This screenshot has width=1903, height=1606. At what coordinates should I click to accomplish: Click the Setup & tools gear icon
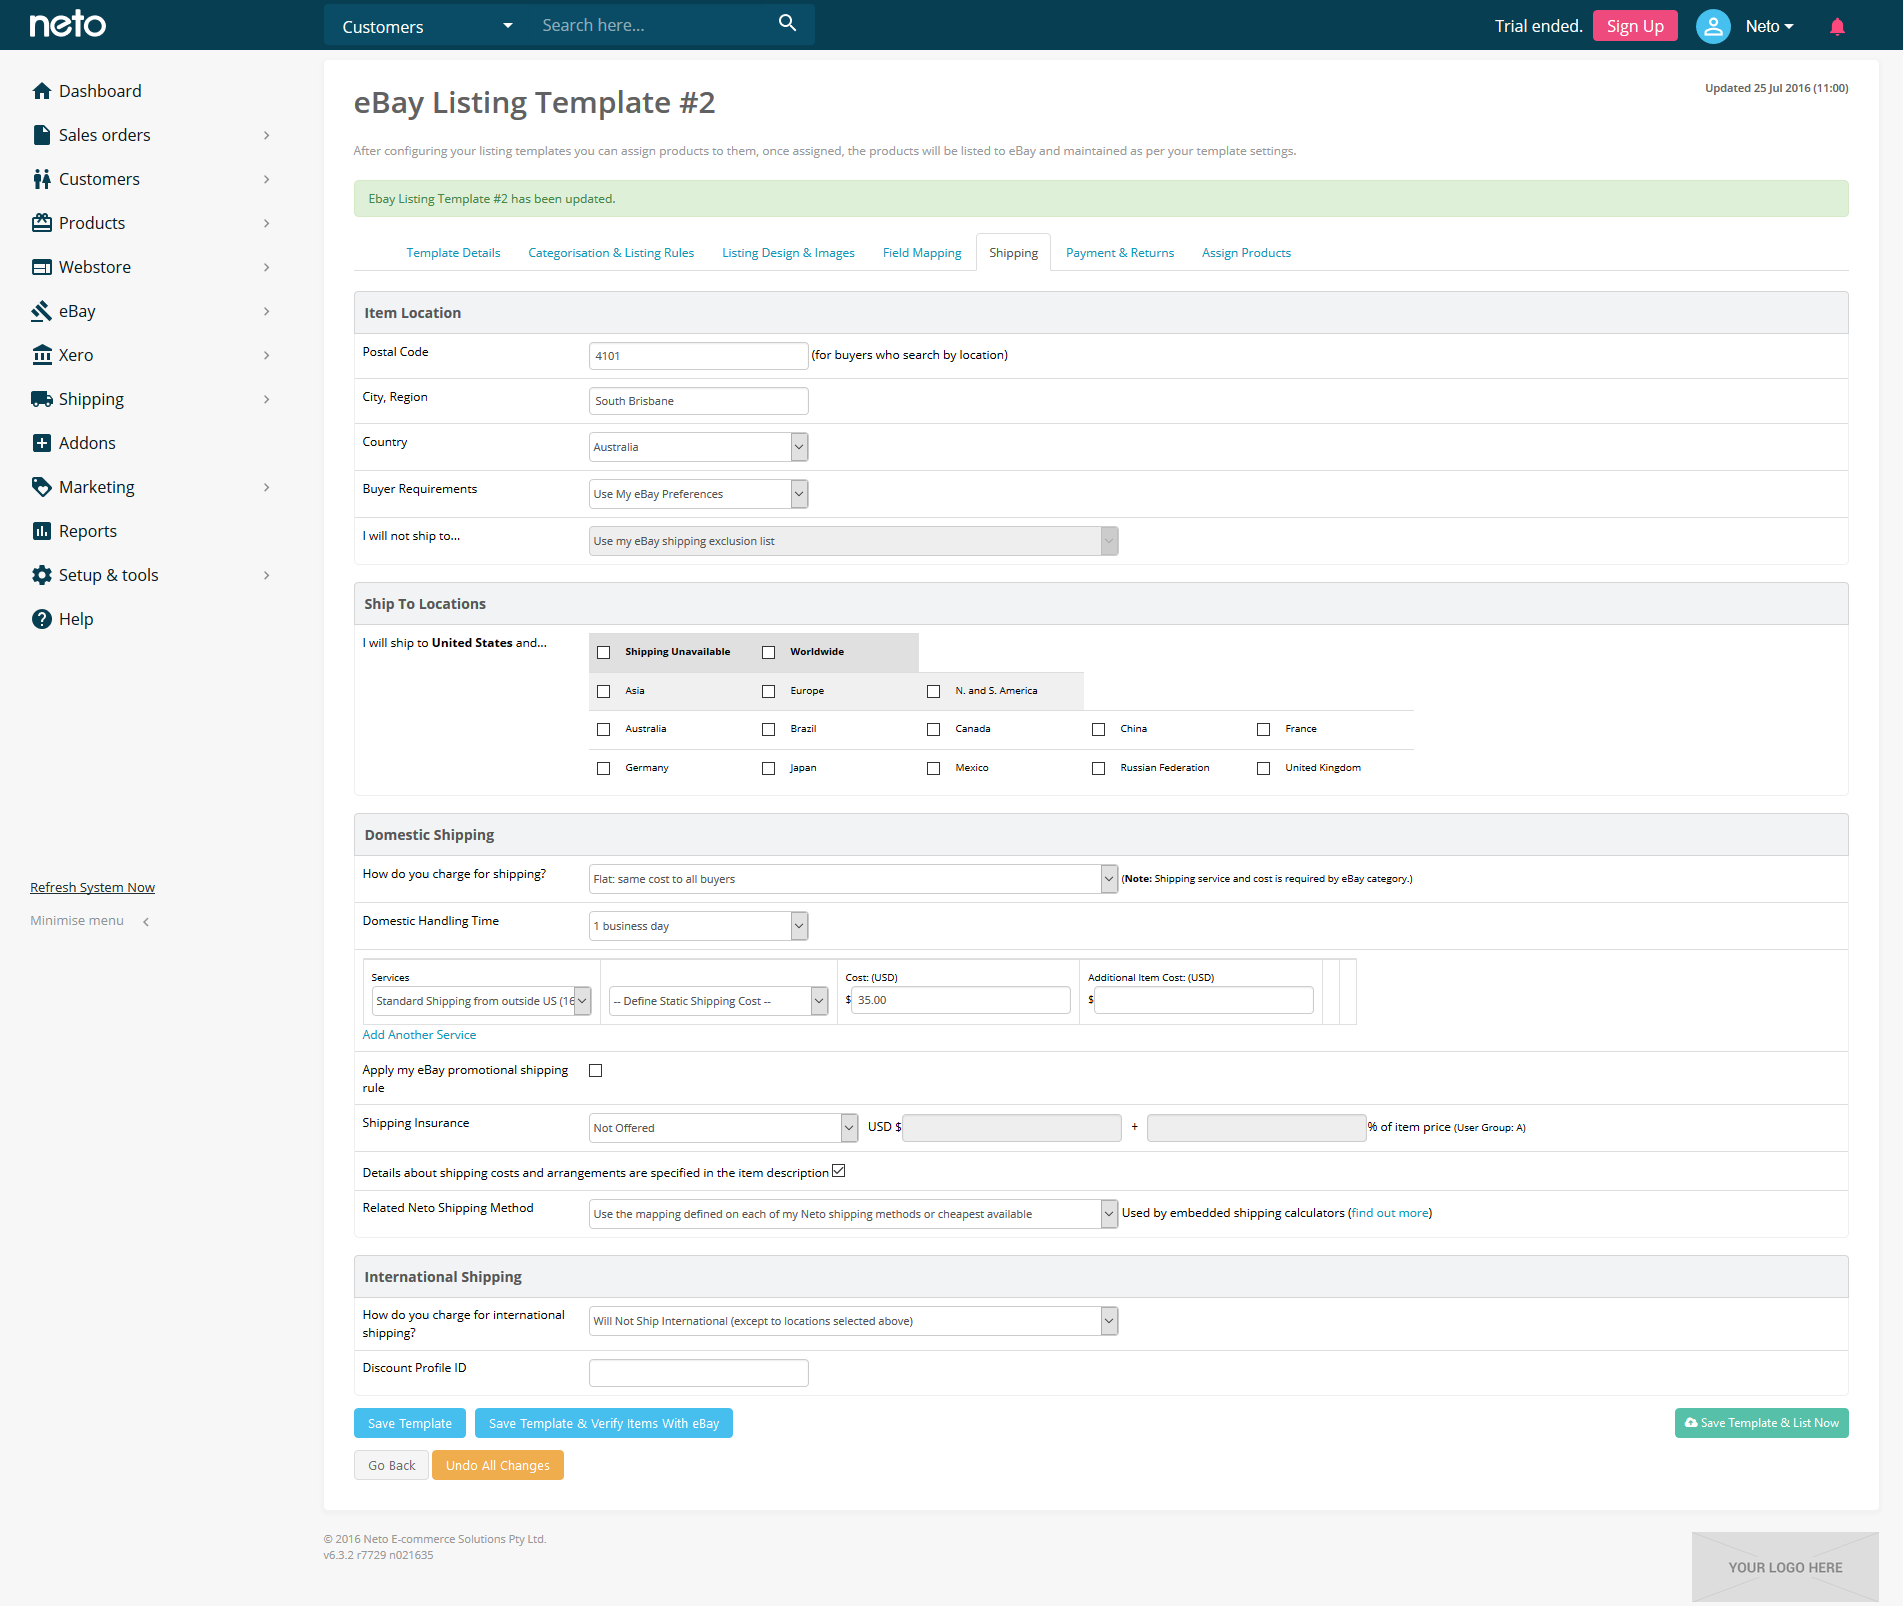pyautogui.click(x=41, y=575)
